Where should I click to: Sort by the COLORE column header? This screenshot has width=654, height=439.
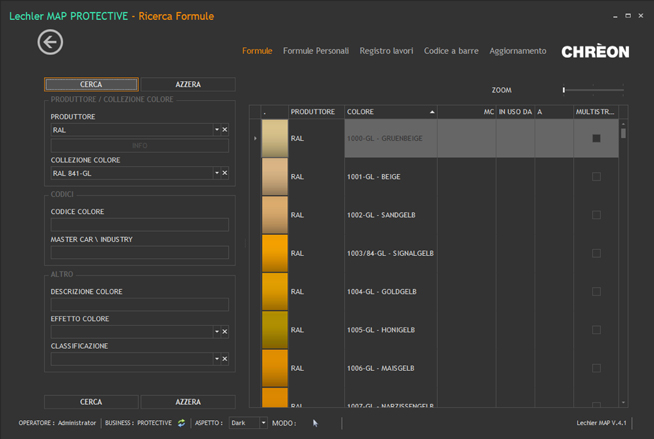391,112
